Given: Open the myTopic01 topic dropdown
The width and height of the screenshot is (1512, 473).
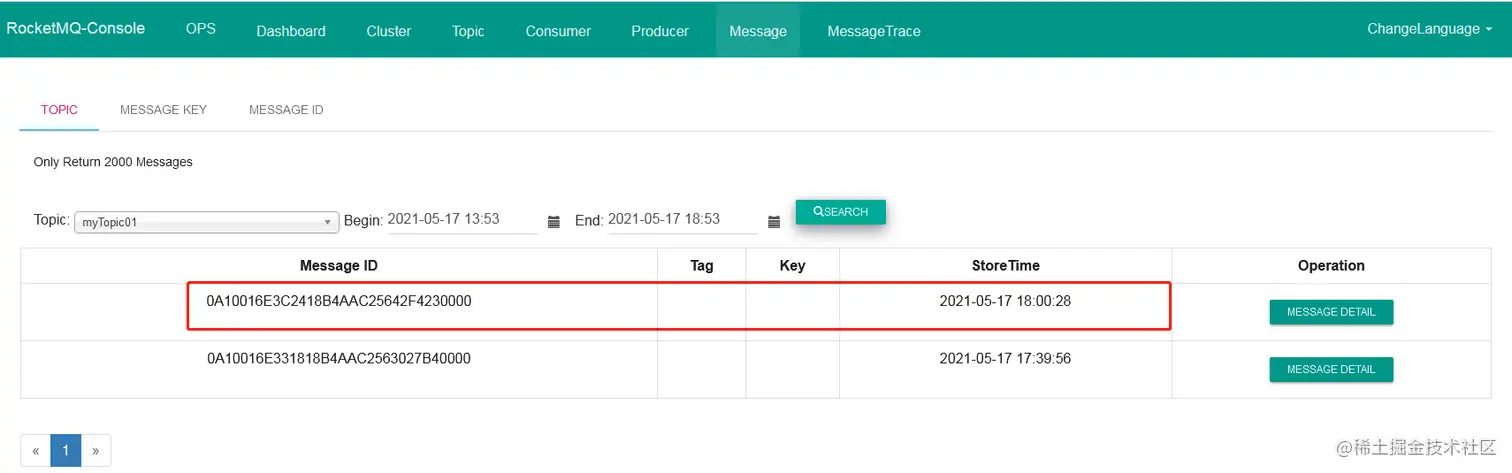Looking at the screenshot, I should [x=207, y=222].
